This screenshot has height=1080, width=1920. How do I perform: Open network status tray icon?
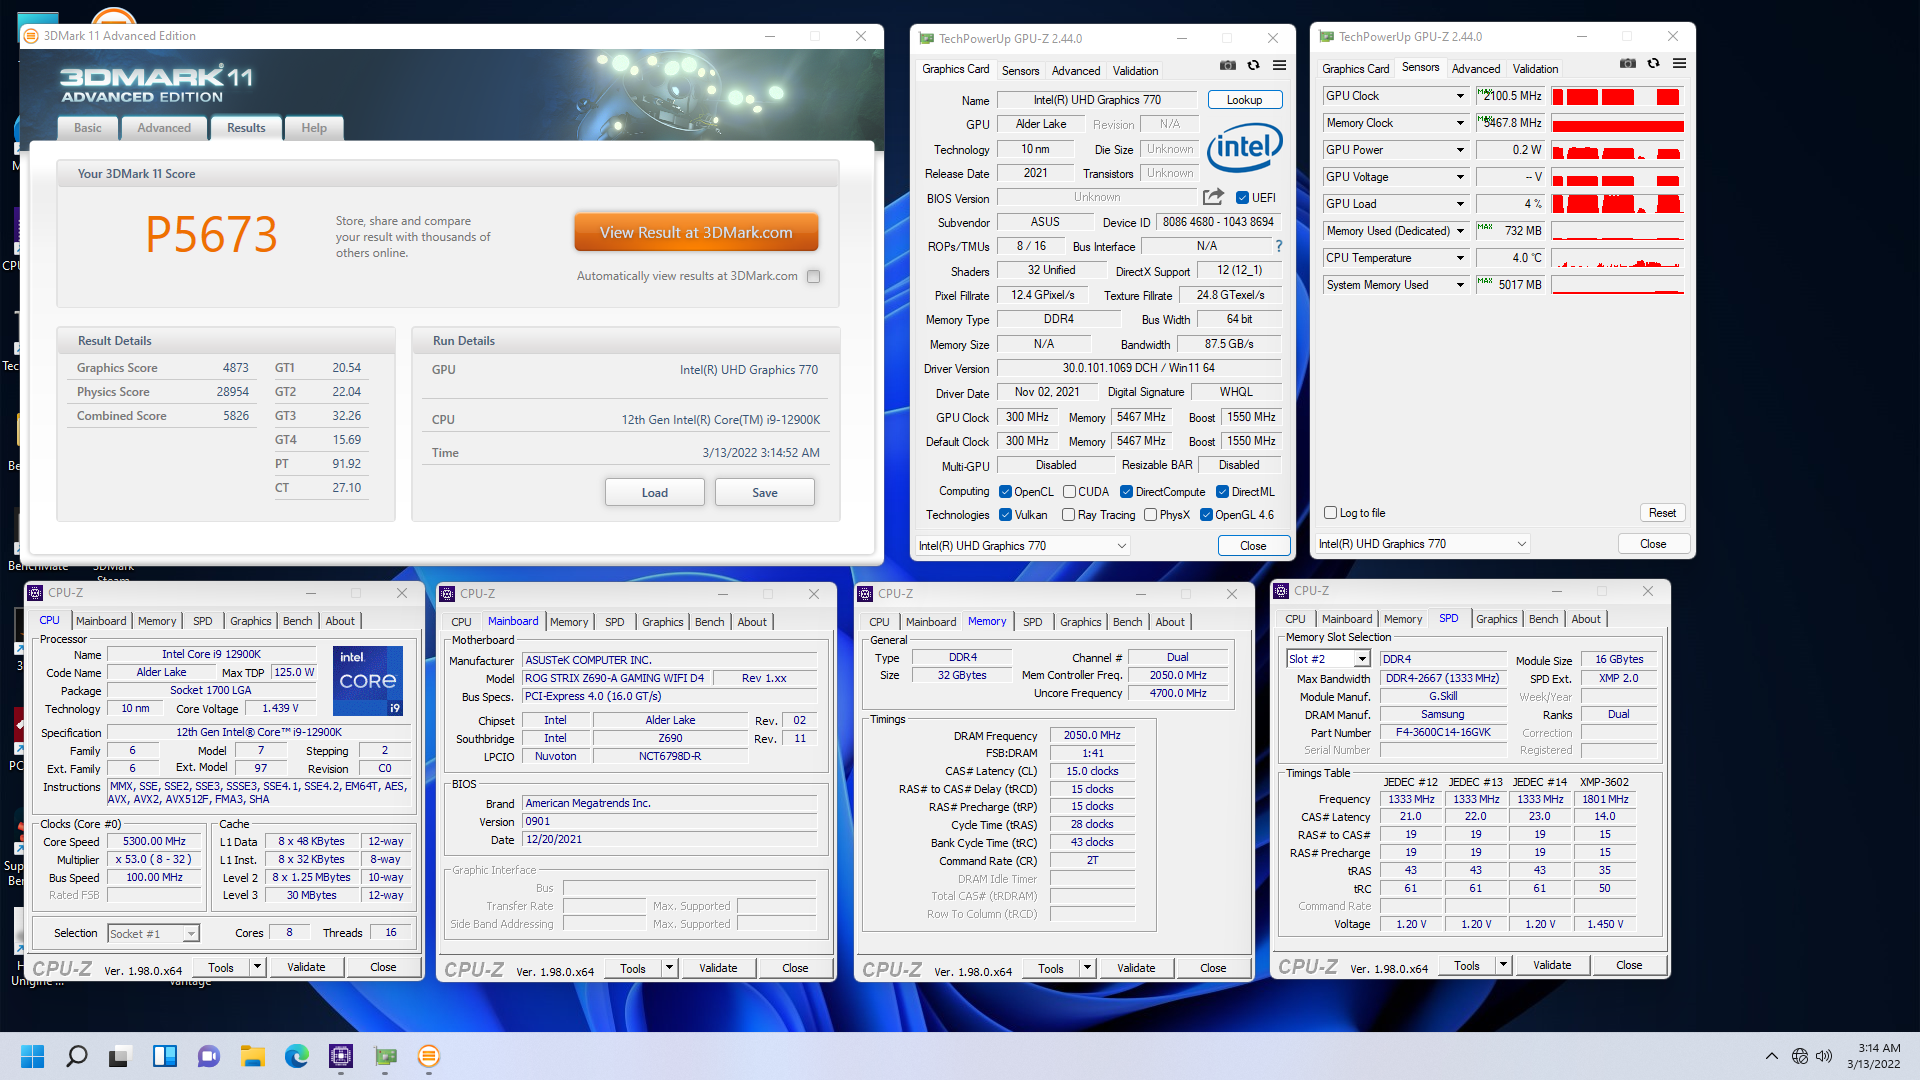1800,1056
